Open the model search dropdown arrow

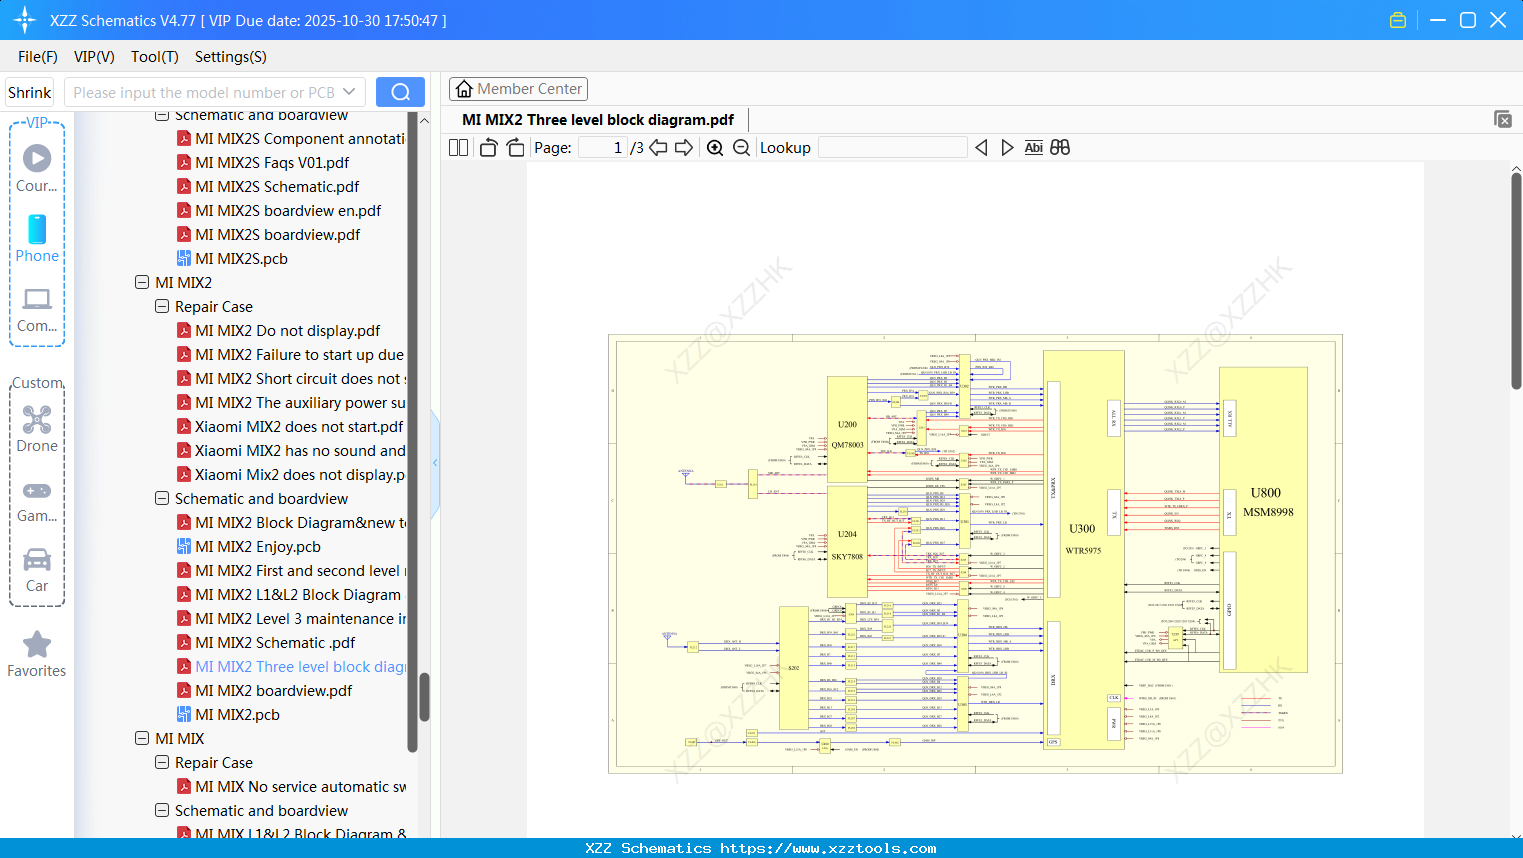(347, 91)
